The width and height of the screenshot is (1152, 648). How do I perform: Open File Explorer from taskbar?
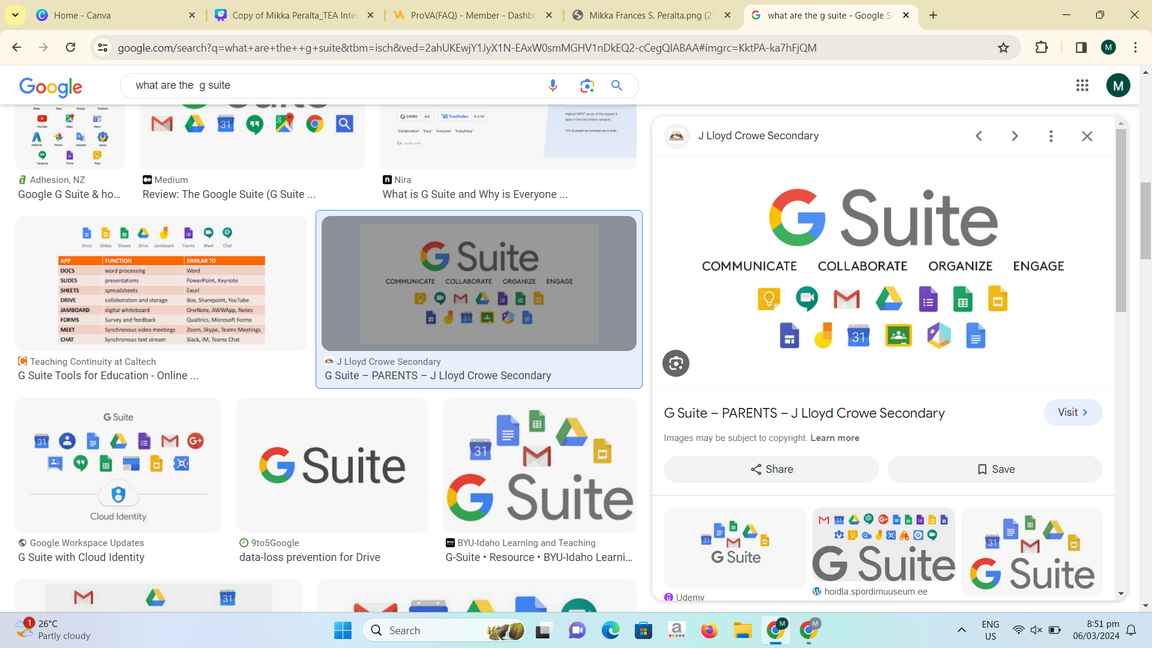point(742,630)
